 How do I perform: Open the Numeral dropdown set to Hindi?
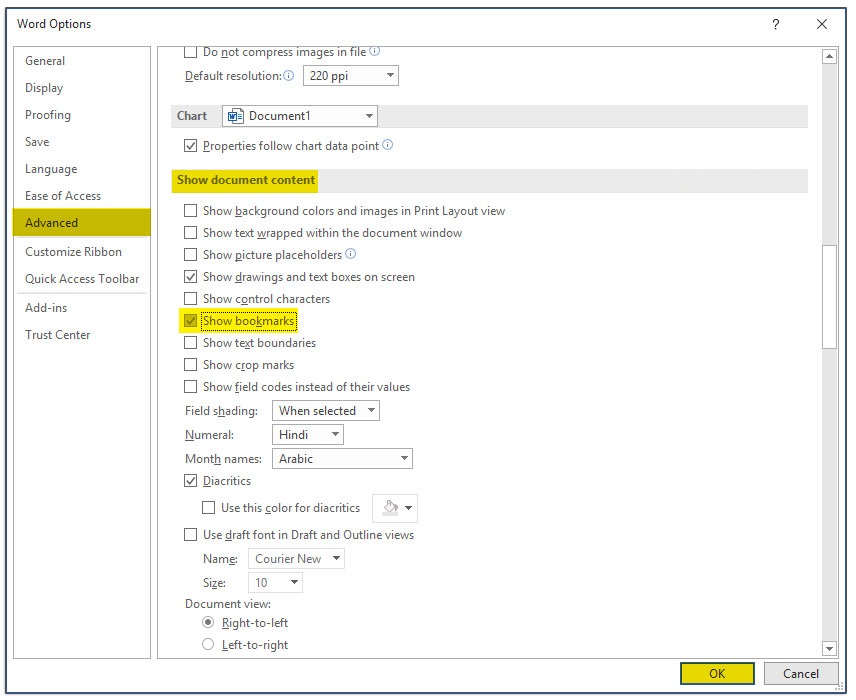click(x=307, y=435)
